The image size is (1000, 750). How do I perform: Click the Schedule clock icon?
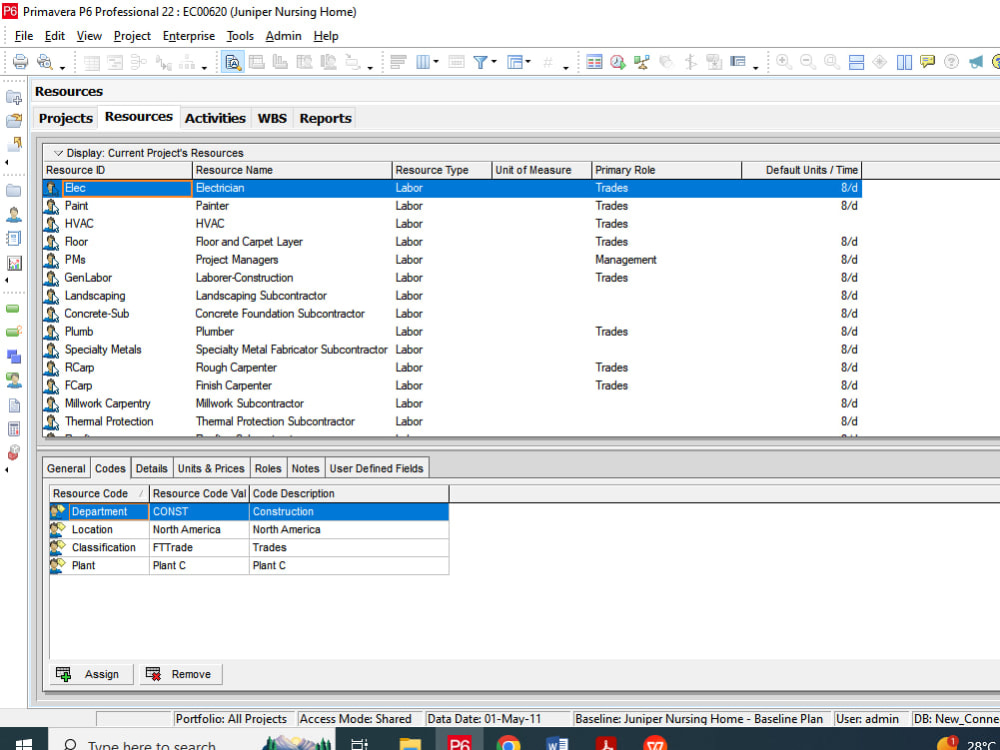coord(617,62)
